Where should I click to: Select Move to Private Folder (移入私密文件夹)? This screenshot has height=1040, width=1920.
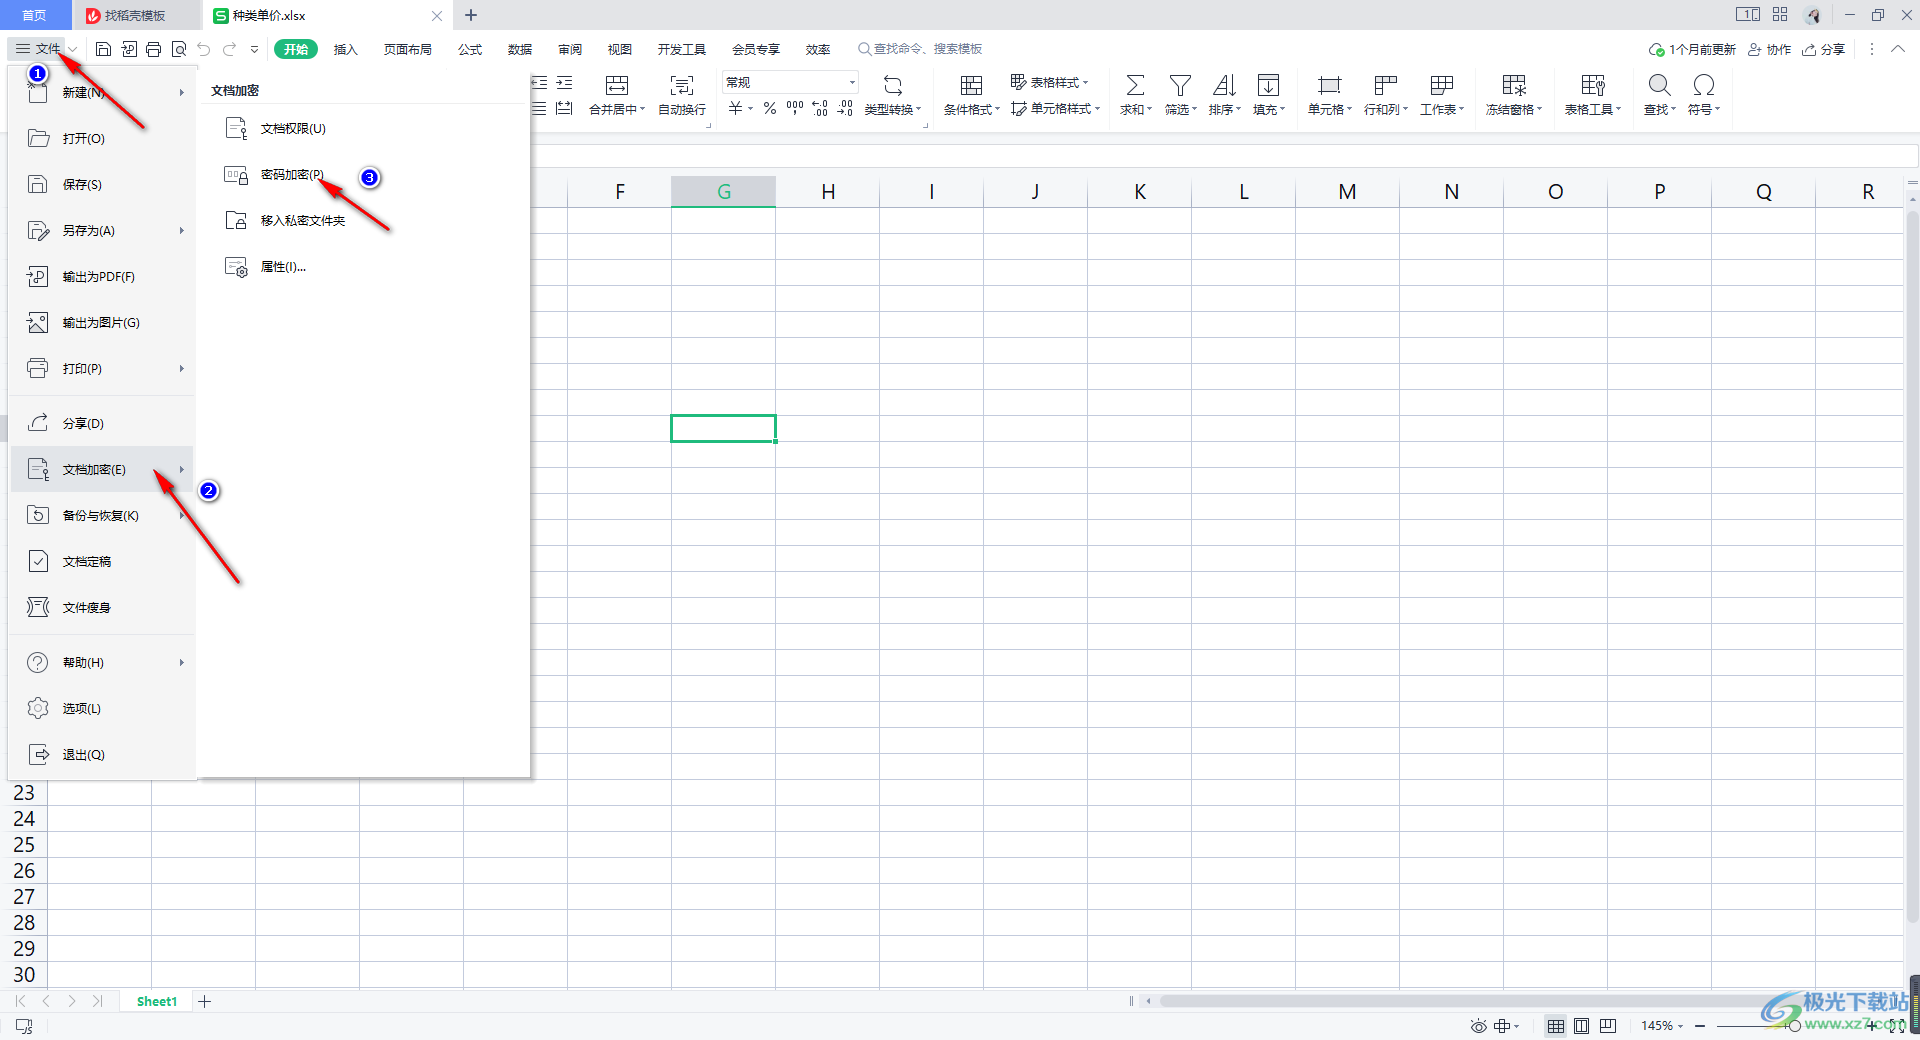click(303, 221)
